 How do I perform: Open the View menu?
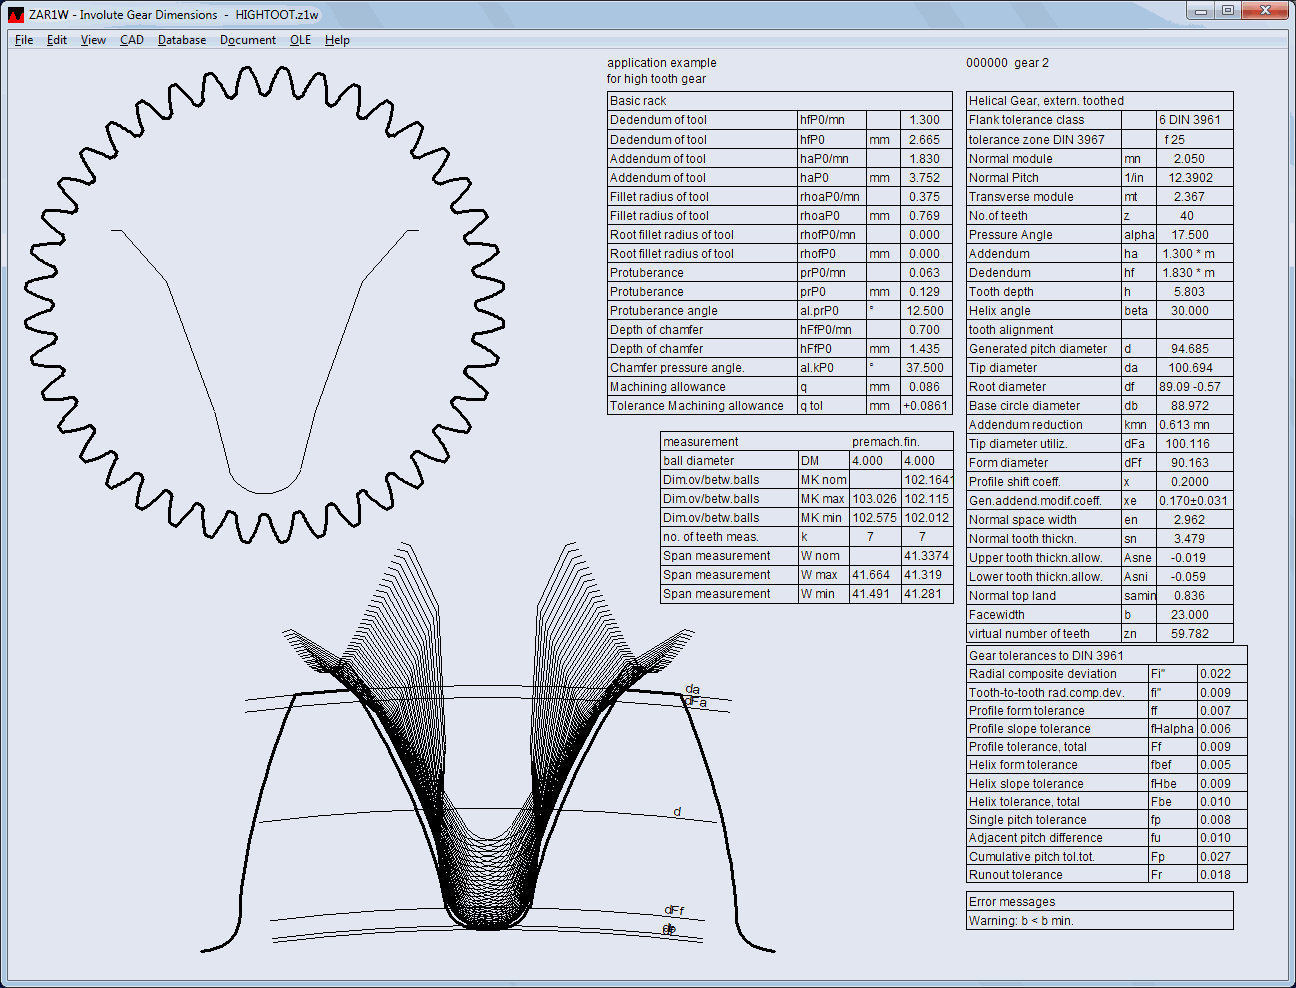coord(93,40)
